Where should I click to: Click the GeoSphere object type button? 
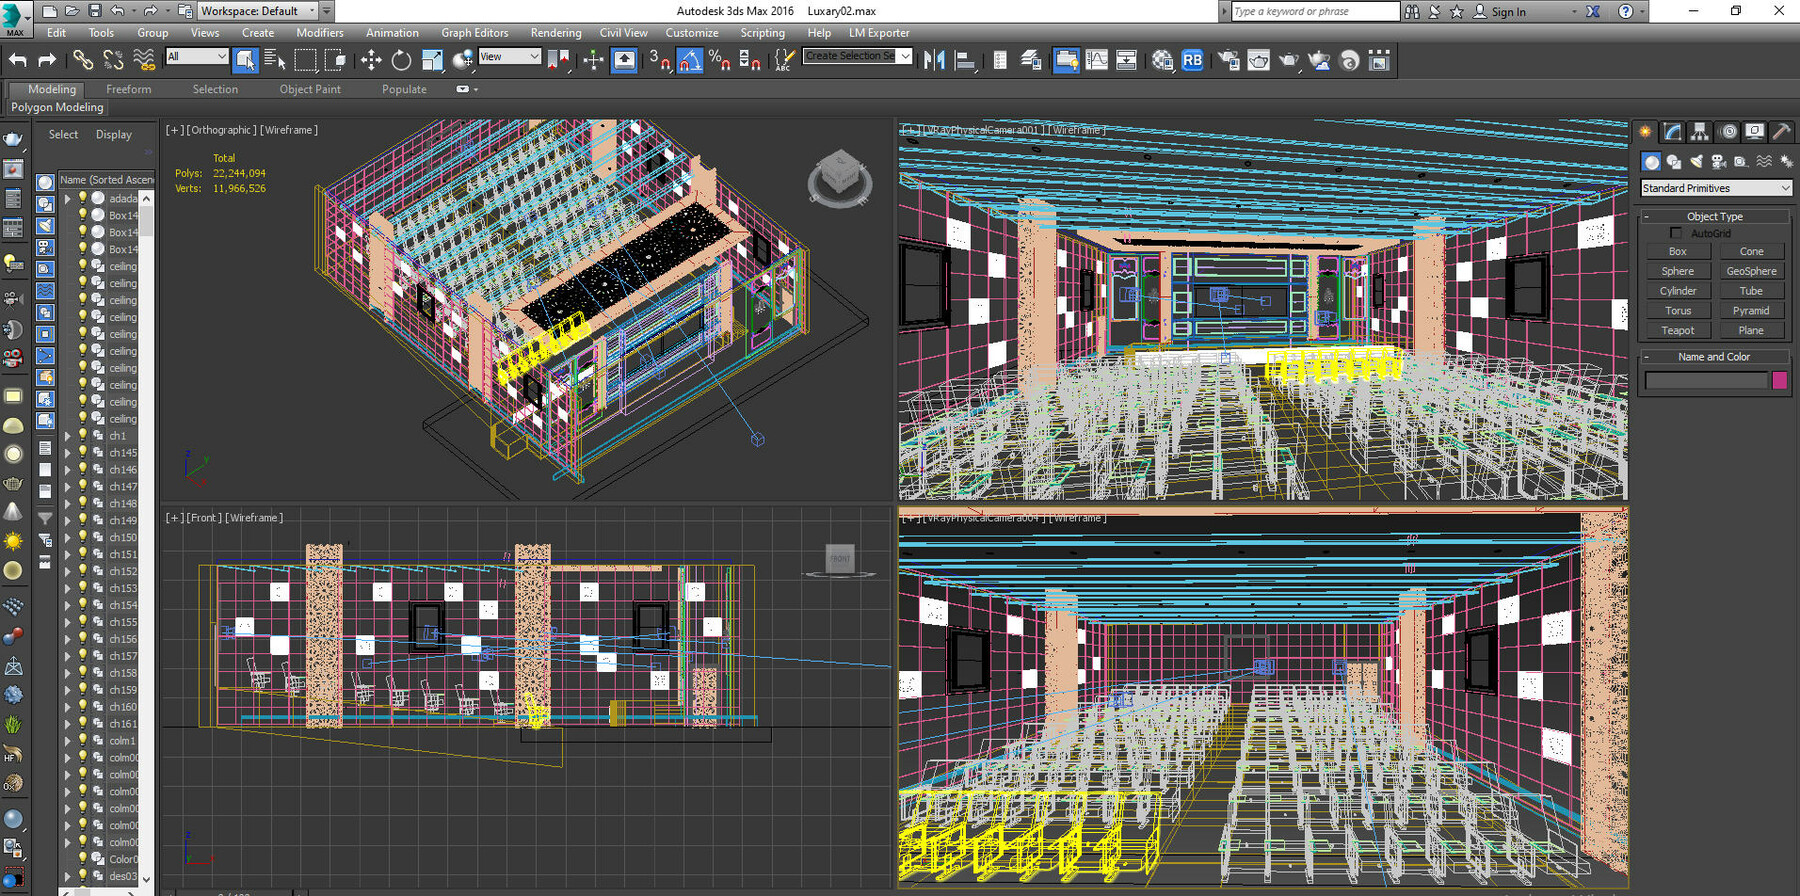(1751, 271)
